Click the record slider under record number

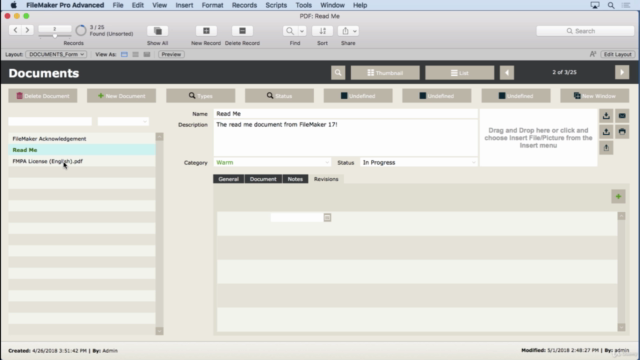[55, 36]
